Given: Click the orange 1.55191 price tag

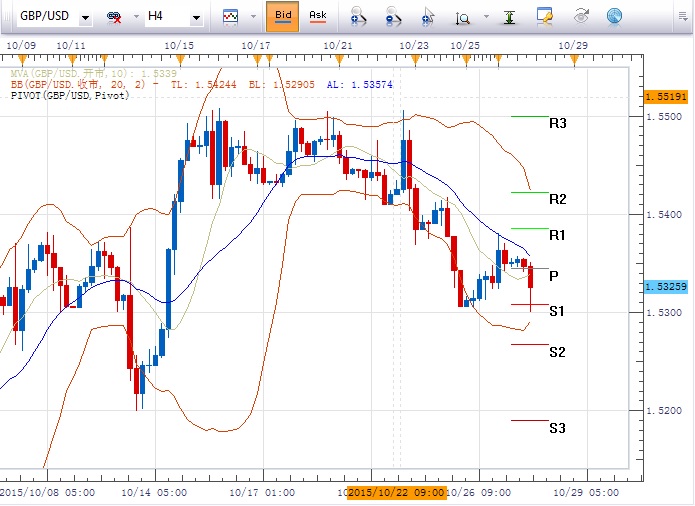Looking at the screenshot, I should (x=665, y=97).
